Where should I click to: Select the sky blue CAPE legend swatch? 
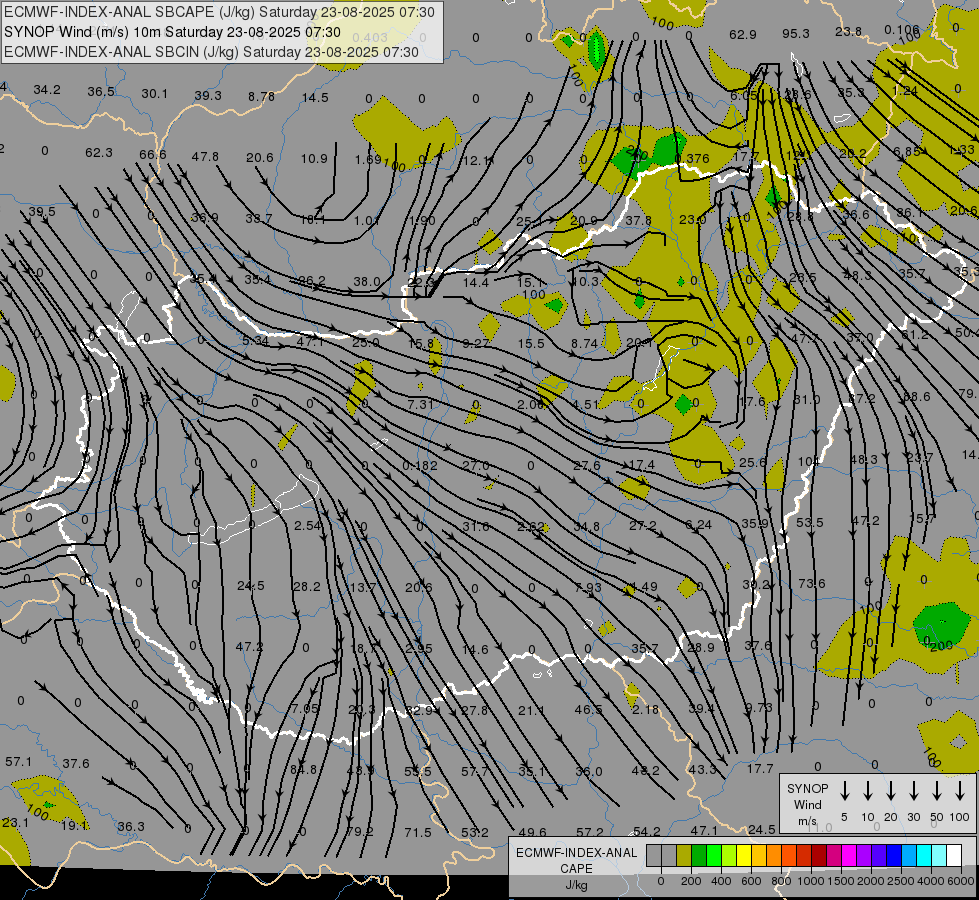910,855
